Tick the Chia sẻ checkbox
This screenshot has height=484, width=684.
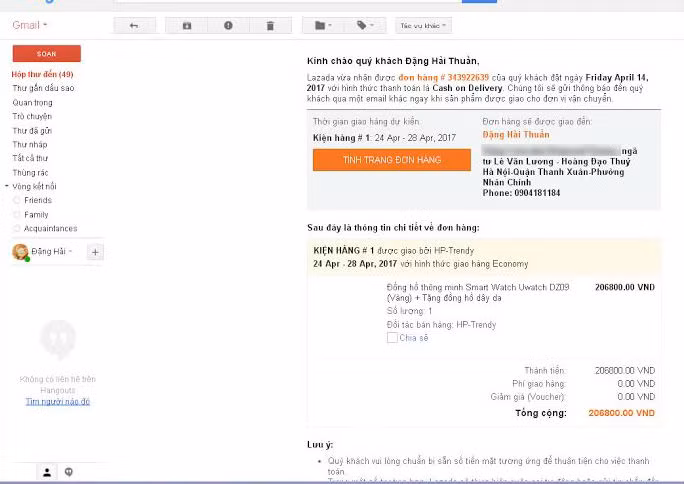[392, 337]
